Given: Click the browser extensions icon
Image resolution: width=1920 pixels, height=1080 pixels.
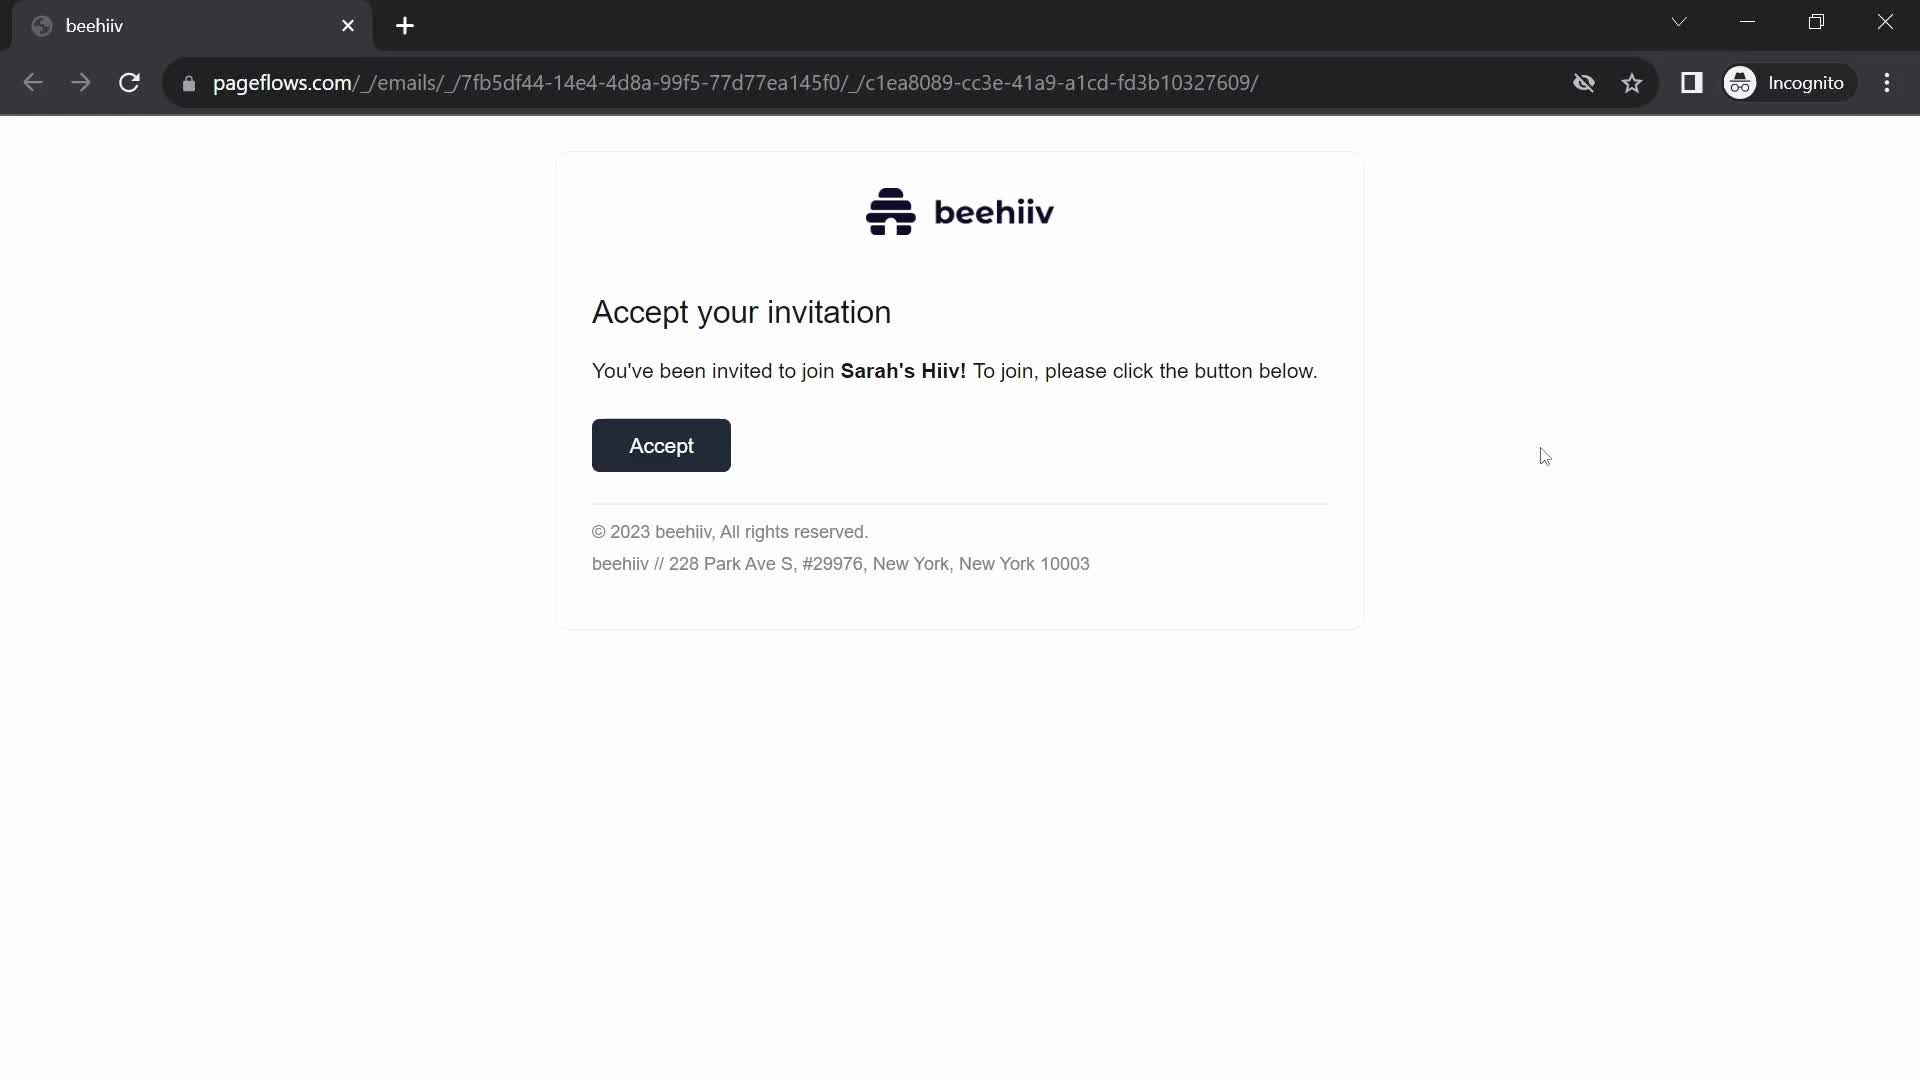Looking at the screenshot, I should click(x=1692, y=82).
